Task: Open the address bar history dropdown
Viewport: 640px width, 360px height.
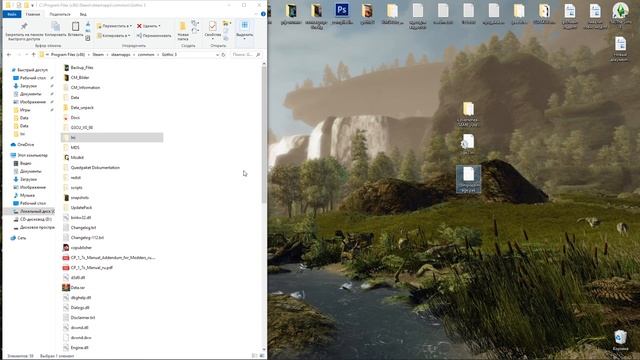Action: 217,55
